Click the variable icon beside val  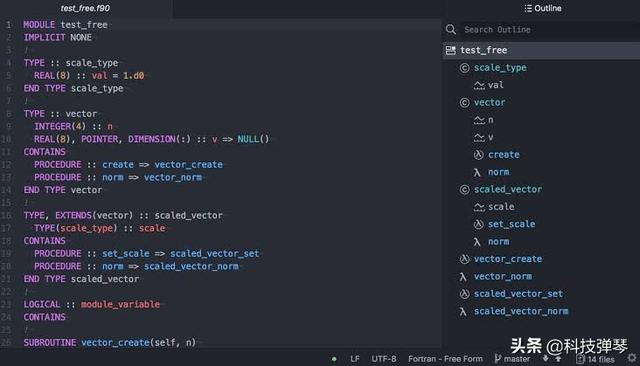pos(479,85)
